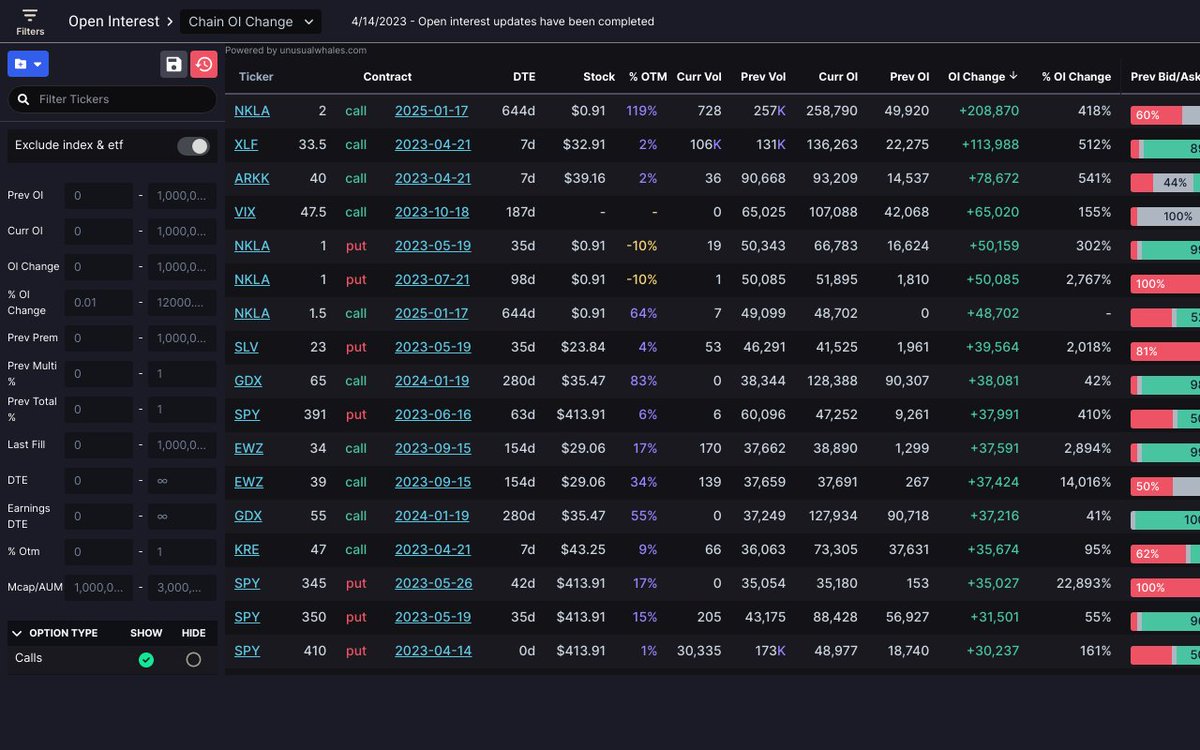Open the KRE ticker link
Viewport: 1200px width, 750px height.
pos(247,549)
